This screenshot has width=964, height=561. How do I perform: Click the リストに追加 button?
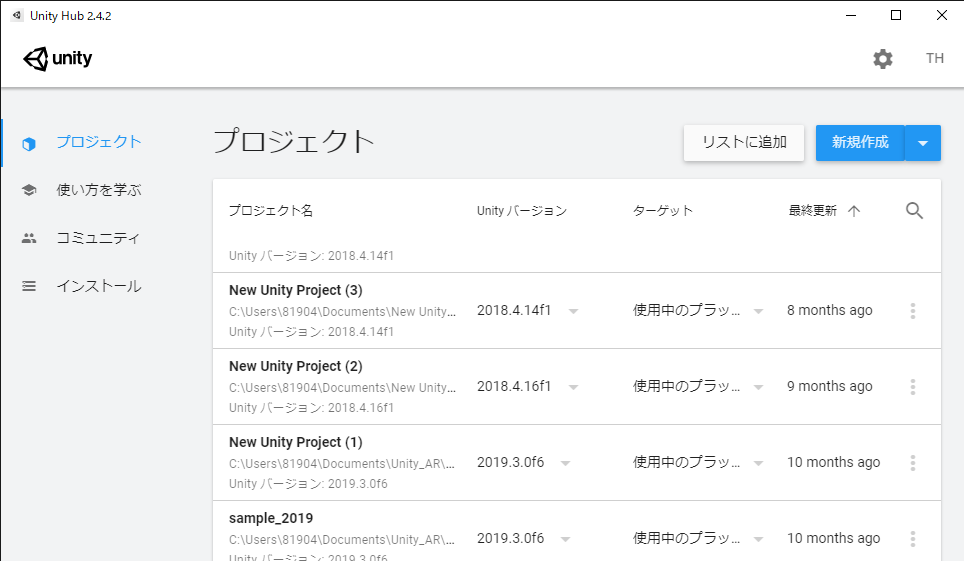[x=744, y=143]
